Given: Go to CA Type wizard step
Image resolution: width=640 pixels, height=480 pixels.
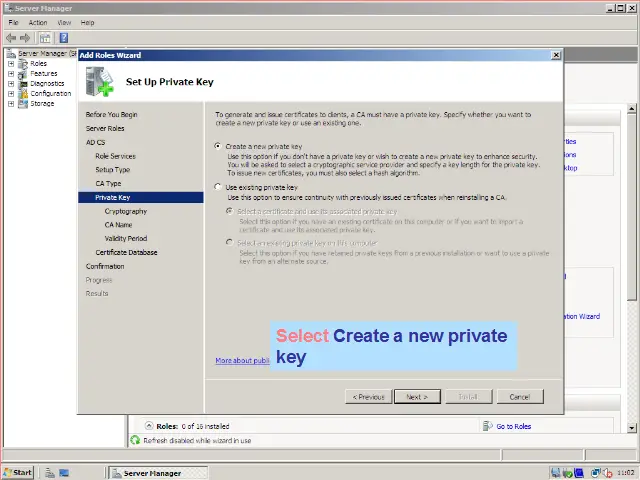Looking at the screenshot, I should 108,184.
